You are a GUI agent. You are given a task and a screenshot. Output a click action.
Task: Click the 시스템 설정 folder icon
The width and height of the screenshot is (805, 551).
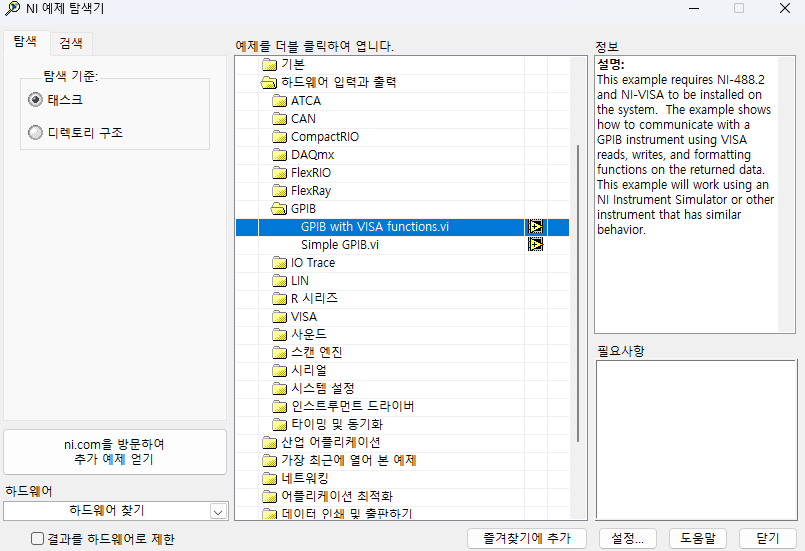(279, 389)
